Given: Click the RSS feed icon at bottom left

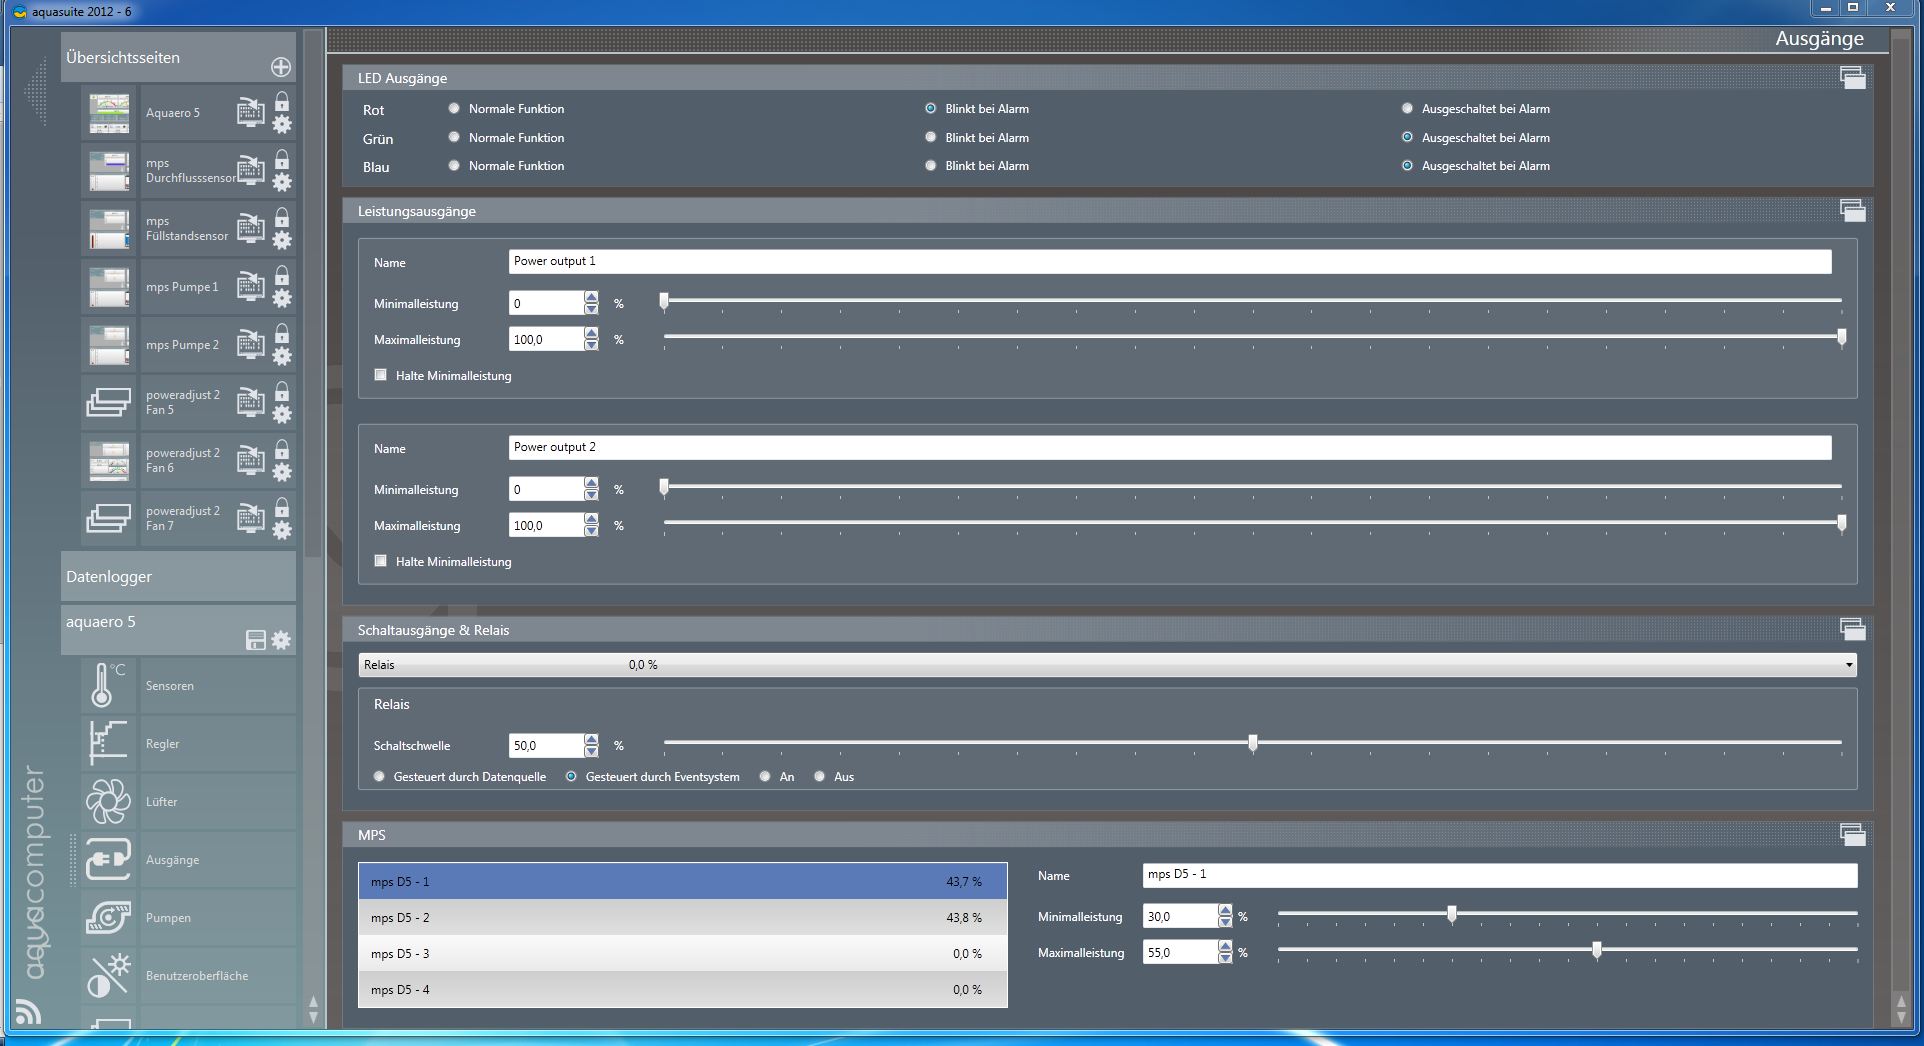Looking at the screenshot, I should [28, 1012].
